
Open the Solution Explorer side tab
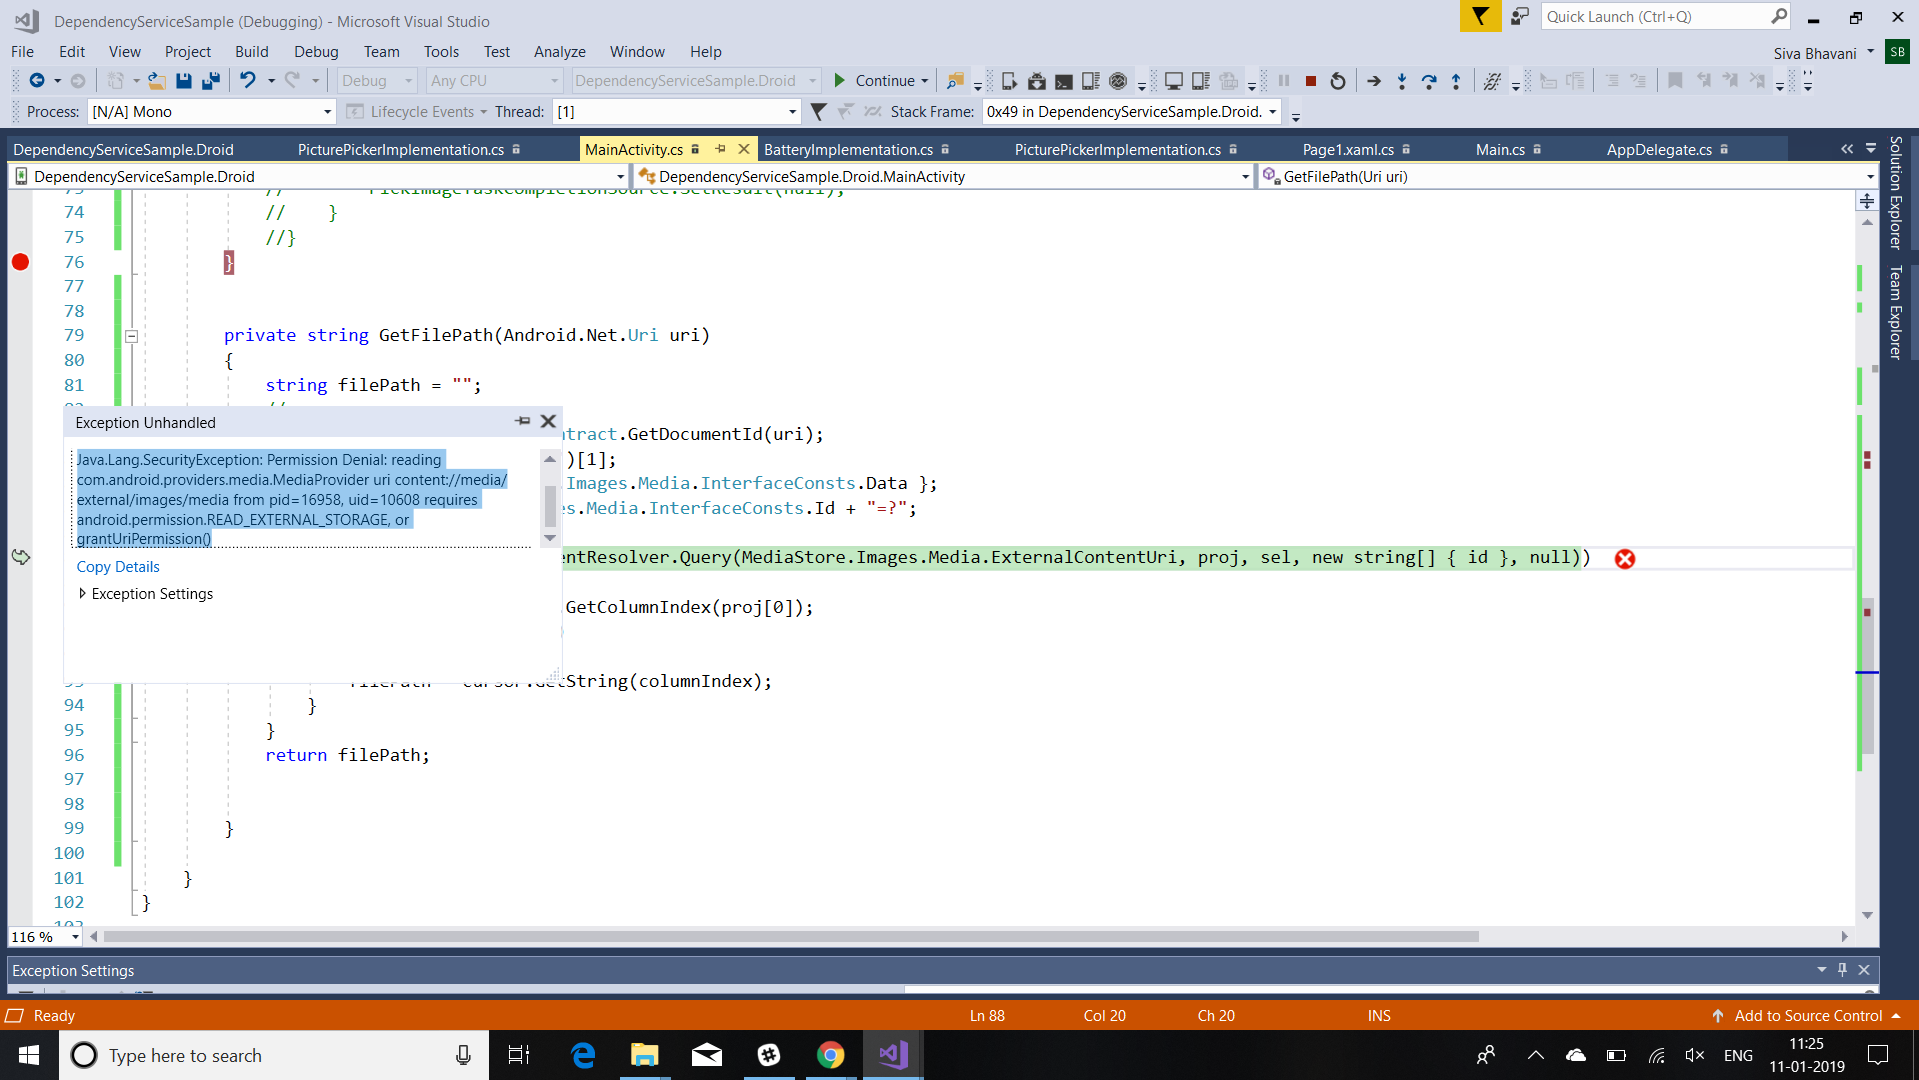(x=1894, y=192)
